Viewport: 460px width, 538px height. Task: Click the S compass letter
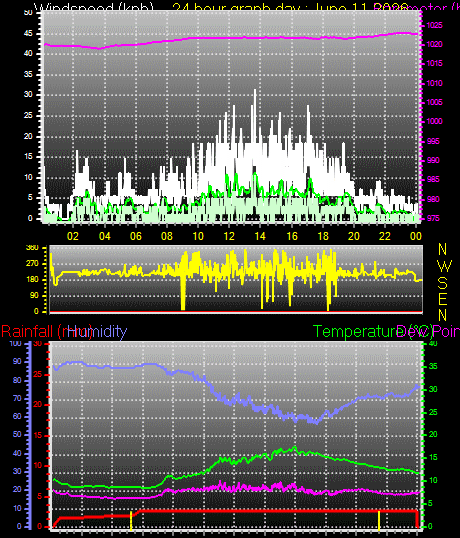443,283
